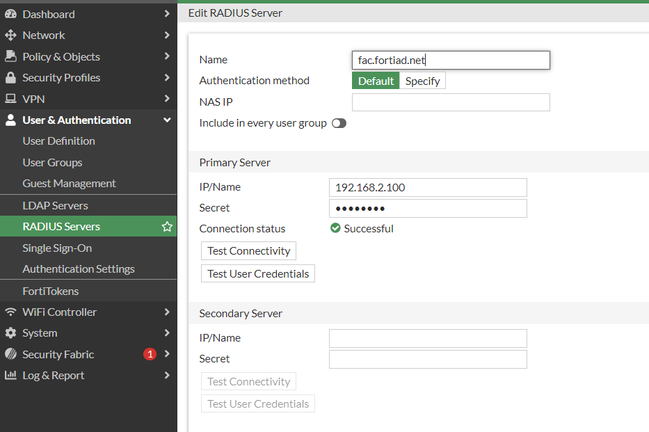
Task: Open the LDAP Servers page
Action: coord(55,206)
